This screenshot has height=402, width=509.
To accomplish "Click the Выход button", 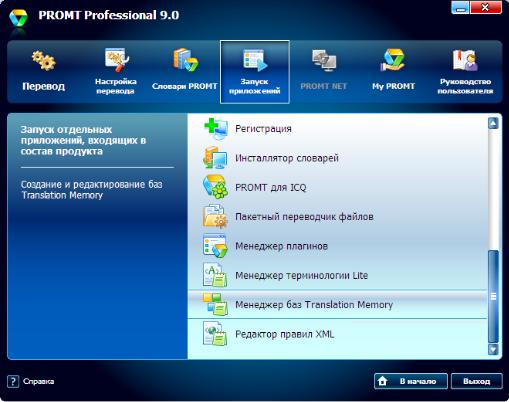I will [477, 381].
